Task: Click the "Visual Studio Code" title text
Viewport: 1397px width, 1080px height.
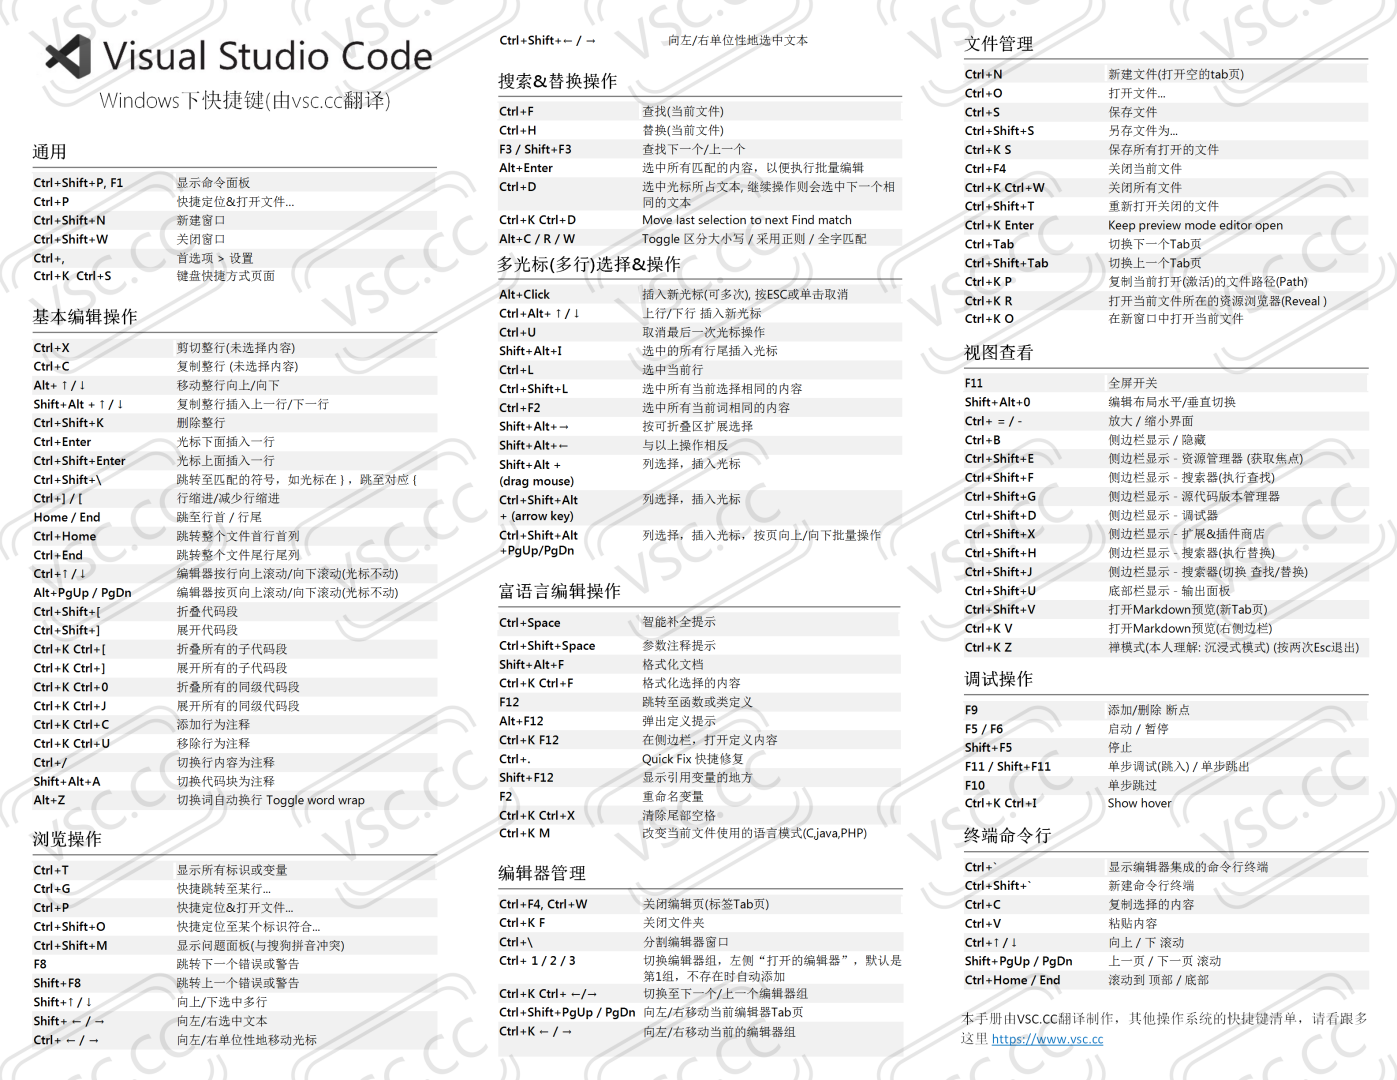Action: pyautogui.click(x=268, y=56)
